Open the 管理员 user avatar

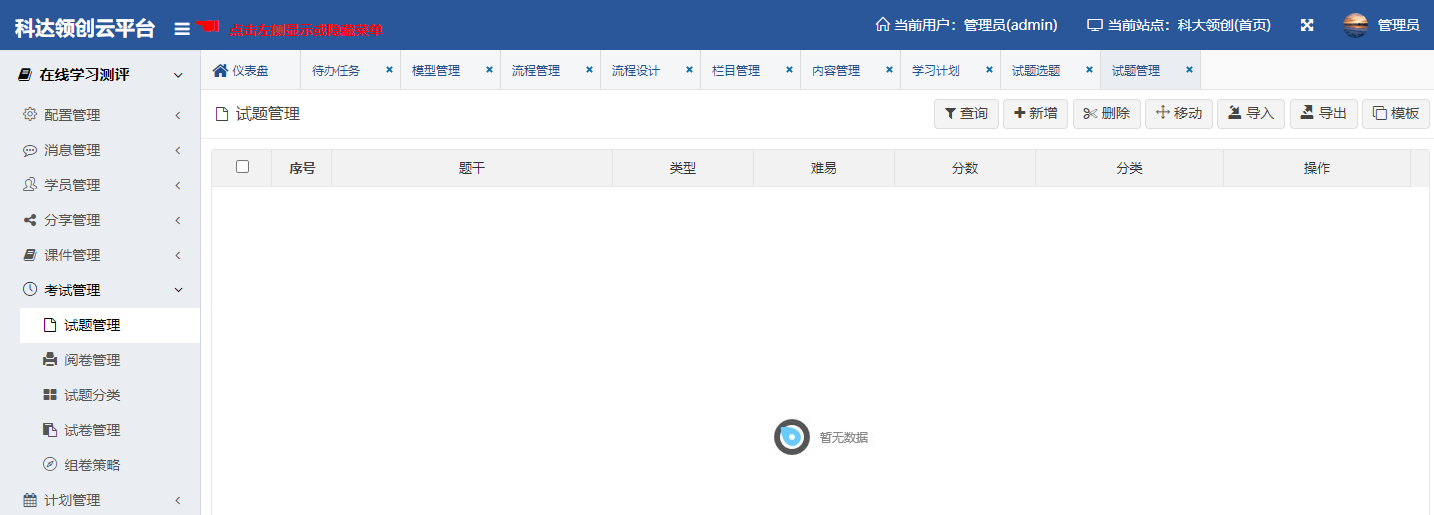click(x=1356, y=25)
